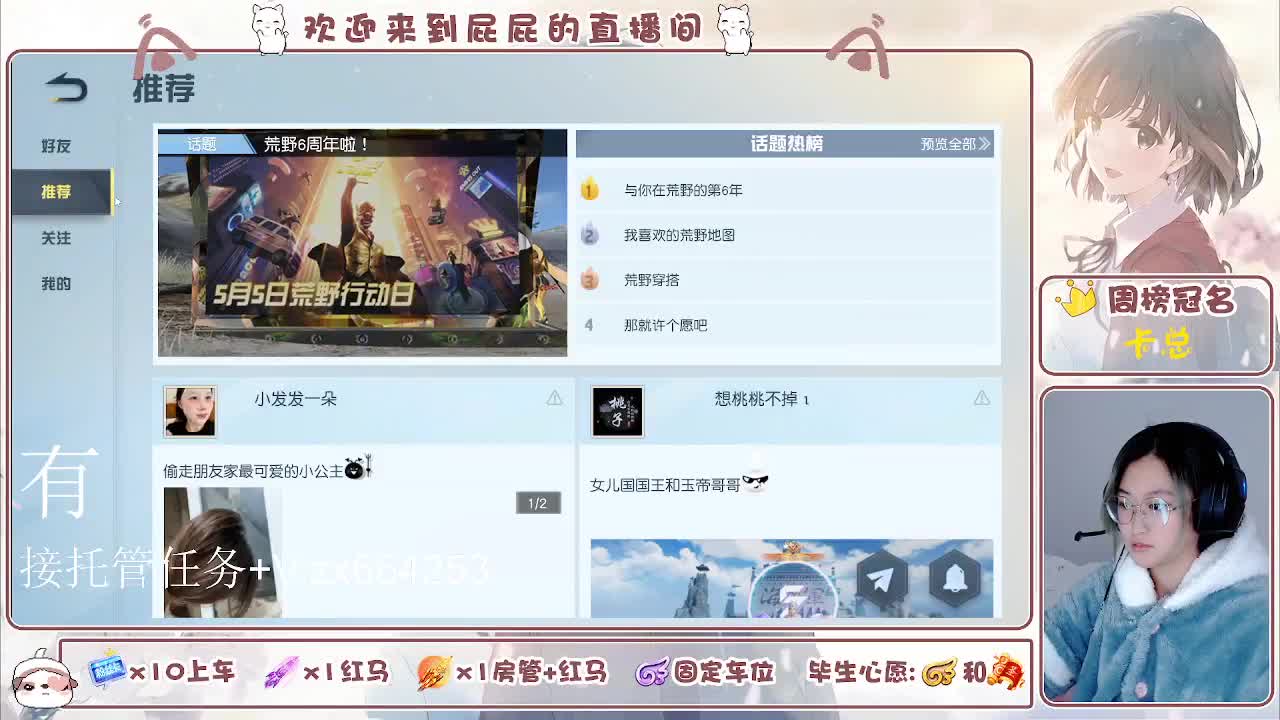This screenshot has width=1280, height=720.
Task: Open topic 荒野穿搭
Action: (x=651, y=280)
